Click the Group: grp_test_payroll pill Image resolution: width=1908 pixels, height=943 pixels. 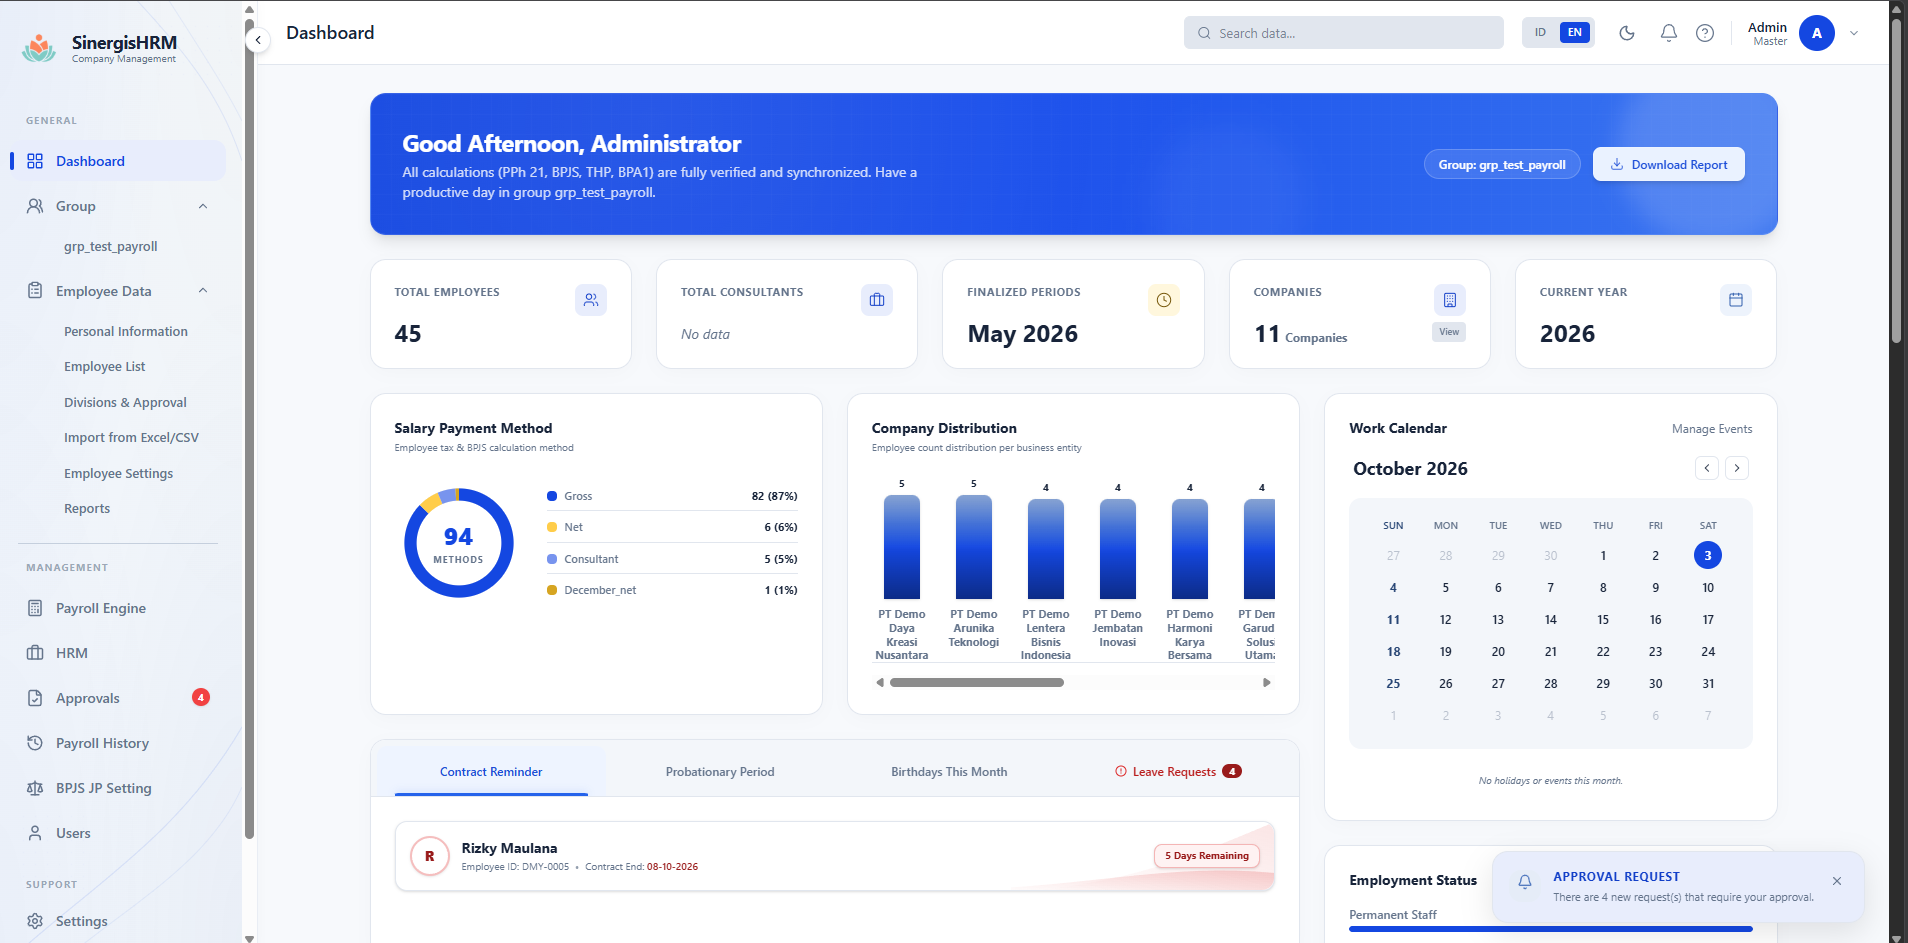click(1502, 165)
